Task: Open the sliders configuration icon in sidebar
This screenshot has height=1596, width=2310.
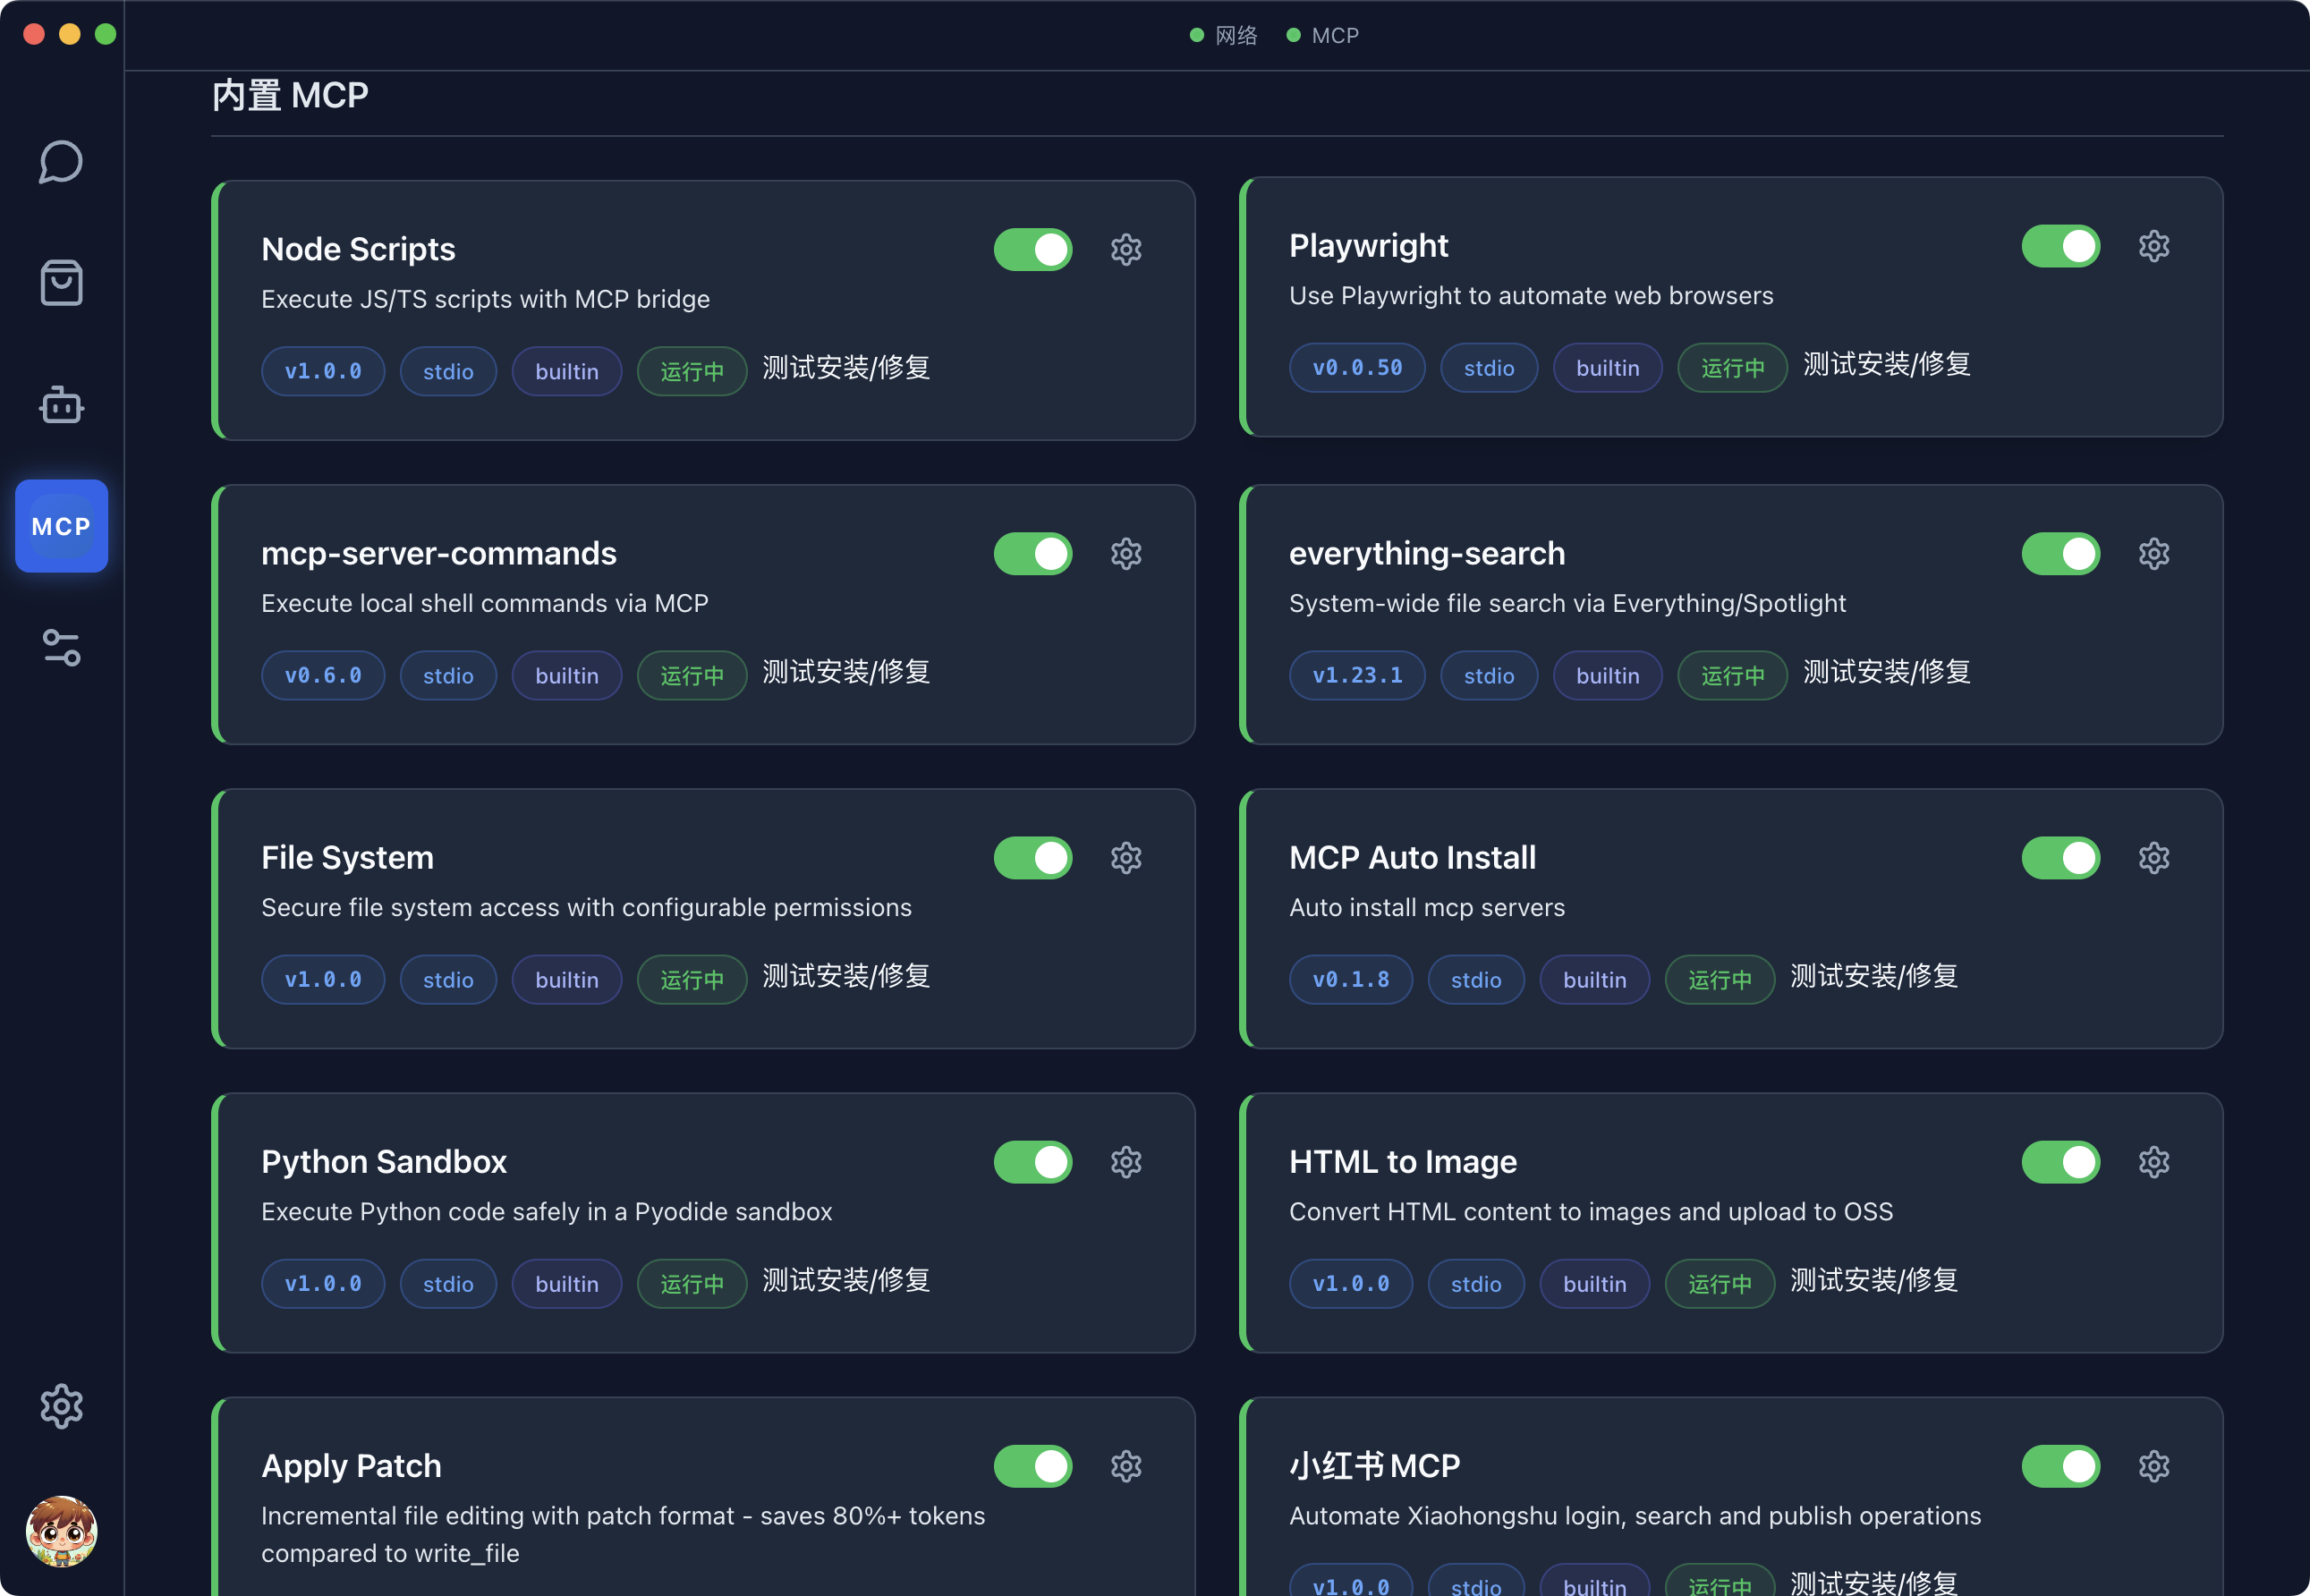Action: (x=61, y=648)
